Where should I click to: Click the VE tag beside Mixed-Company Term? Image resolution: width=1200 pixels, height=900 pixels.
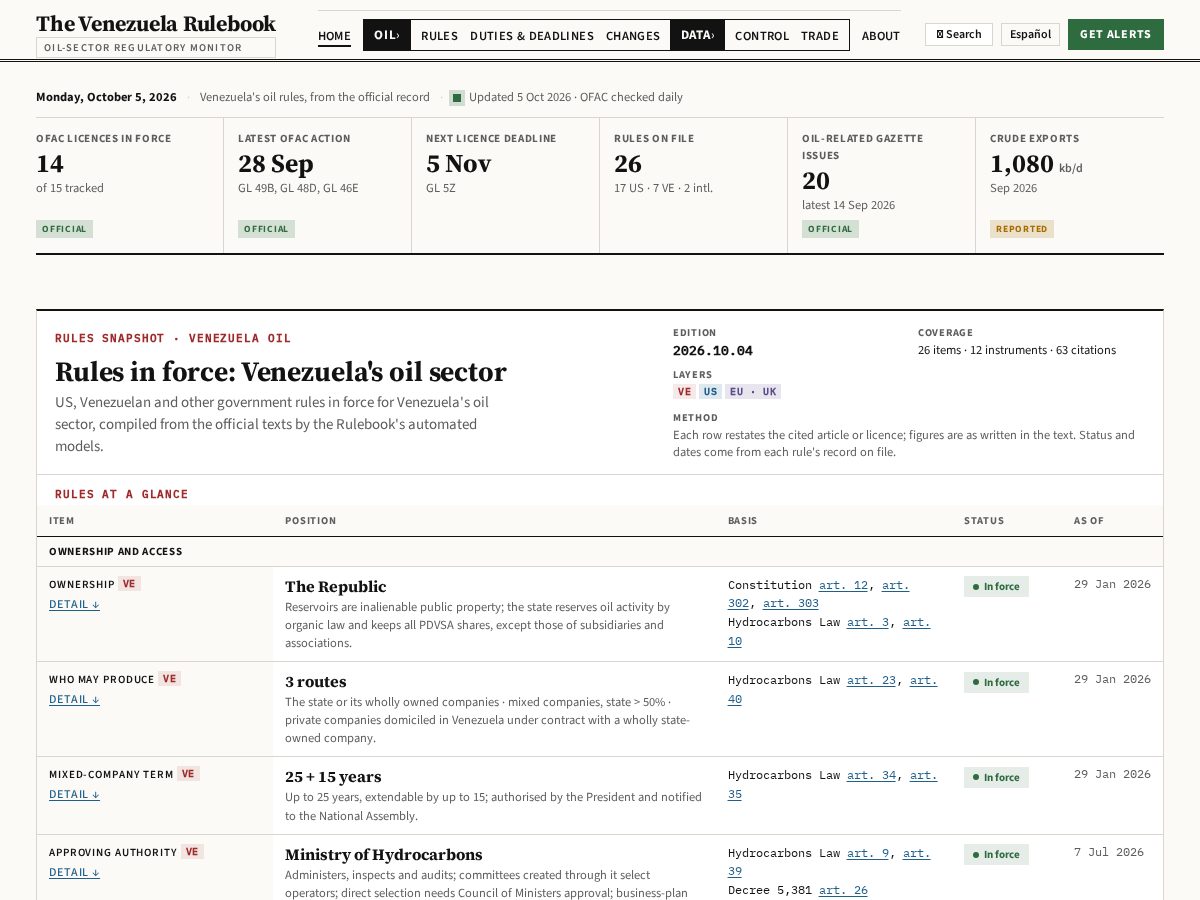click(188, 774)
